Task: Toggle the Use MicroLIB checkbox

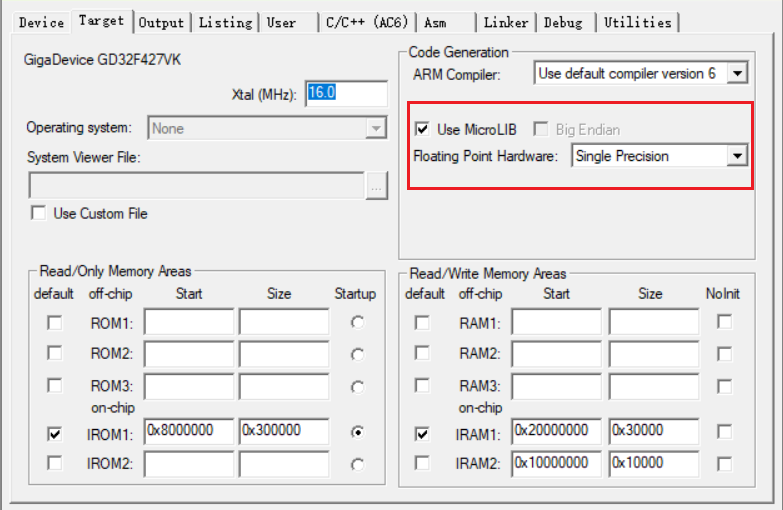Action: (x=423, y=130)
